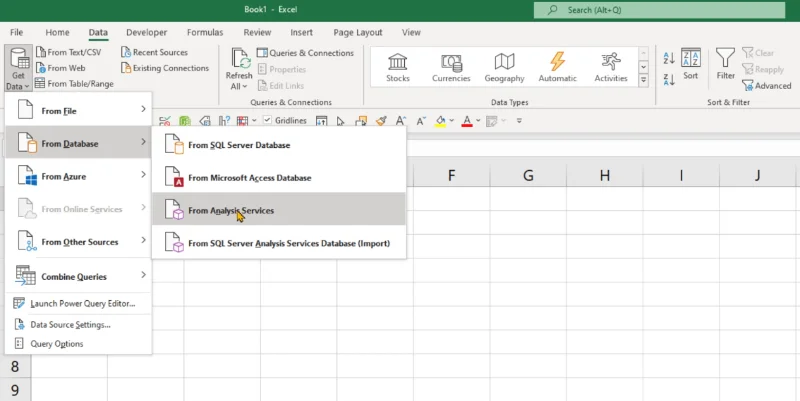The width and height of the screenshot is (800, 401).
Task: Launch Power Query Editor
Action: point(78,304)
